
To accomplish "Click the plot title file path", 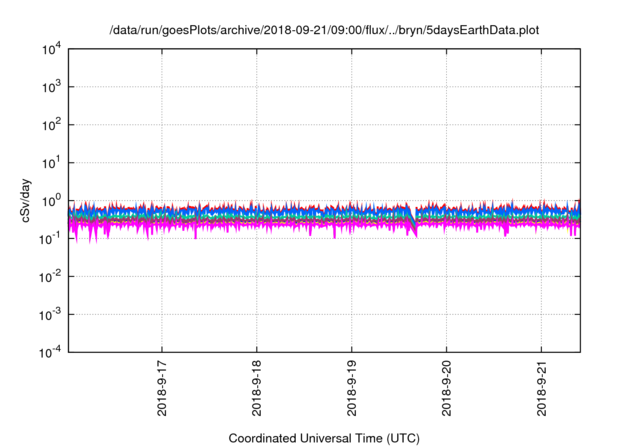I will [x=324, y=30].
